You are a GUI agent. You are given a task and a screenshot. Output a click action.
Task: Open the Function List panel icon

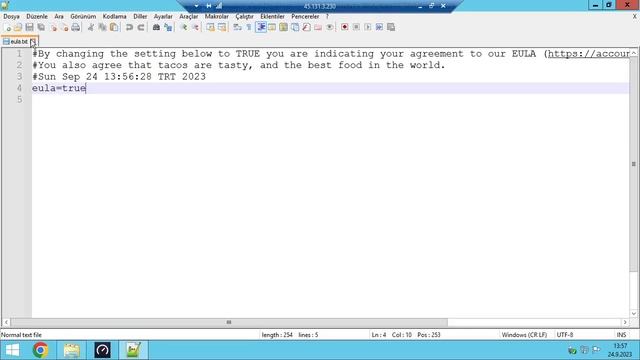pos(306,27)
